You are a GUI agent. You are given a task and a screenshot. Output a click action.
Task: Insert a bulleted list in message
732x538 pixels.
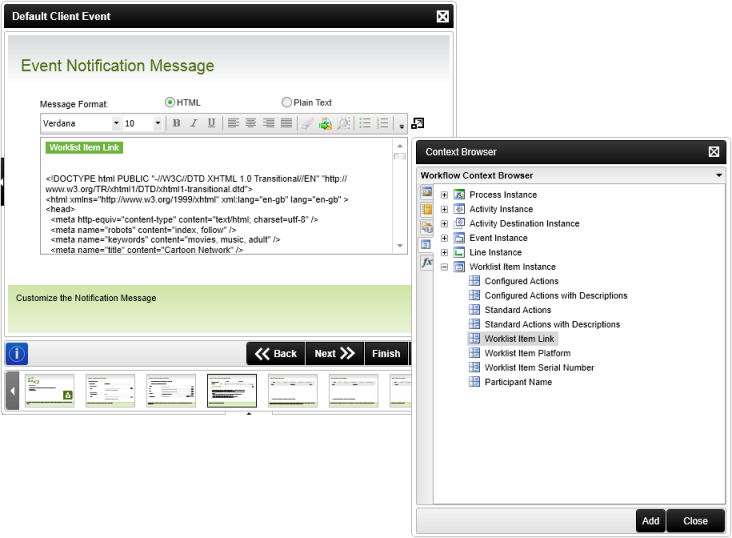[365, 123]
